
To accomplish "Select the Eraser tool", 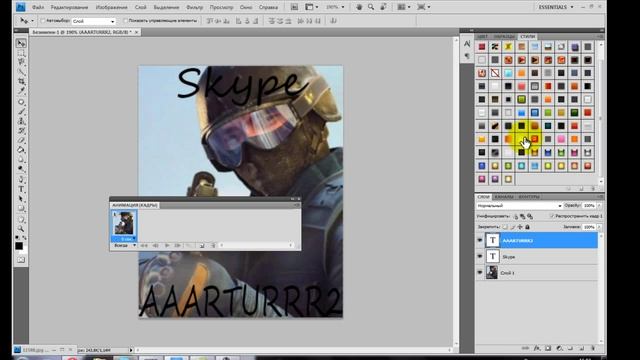I will [x=21, y=140].
